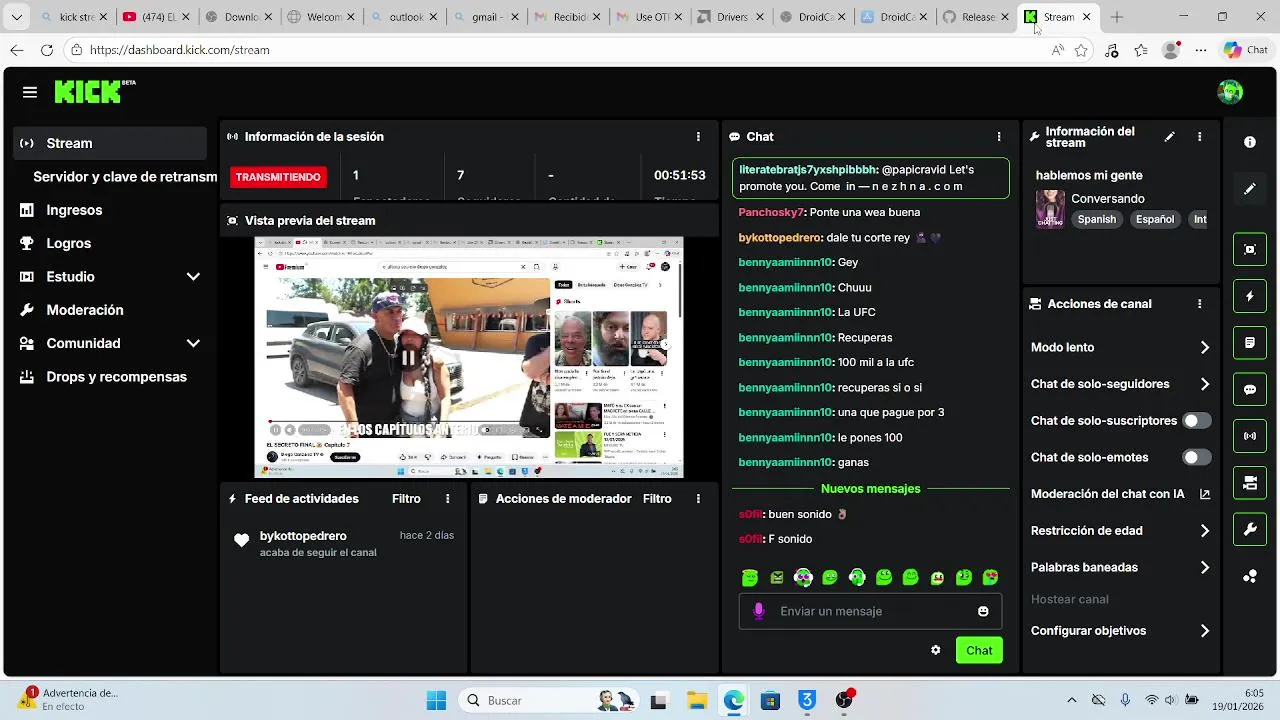This screenshot has width=1280, height=720.
Task: Click username Panchosky7 in chat
Action: click(771, 212)
